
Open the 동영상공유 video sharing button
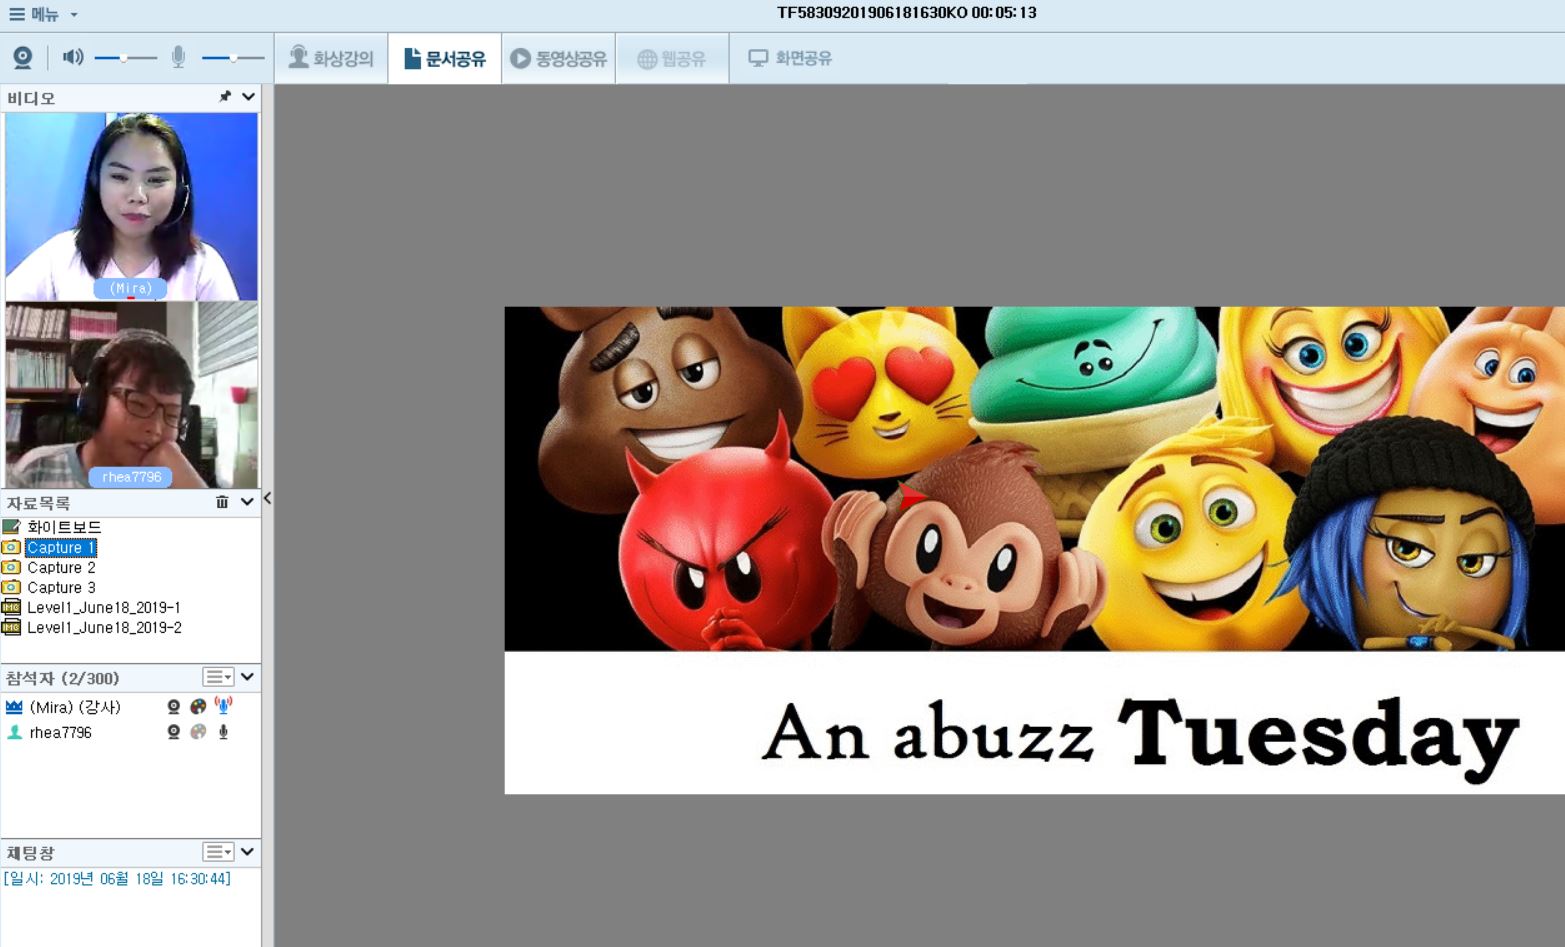[x=559, y=58]
